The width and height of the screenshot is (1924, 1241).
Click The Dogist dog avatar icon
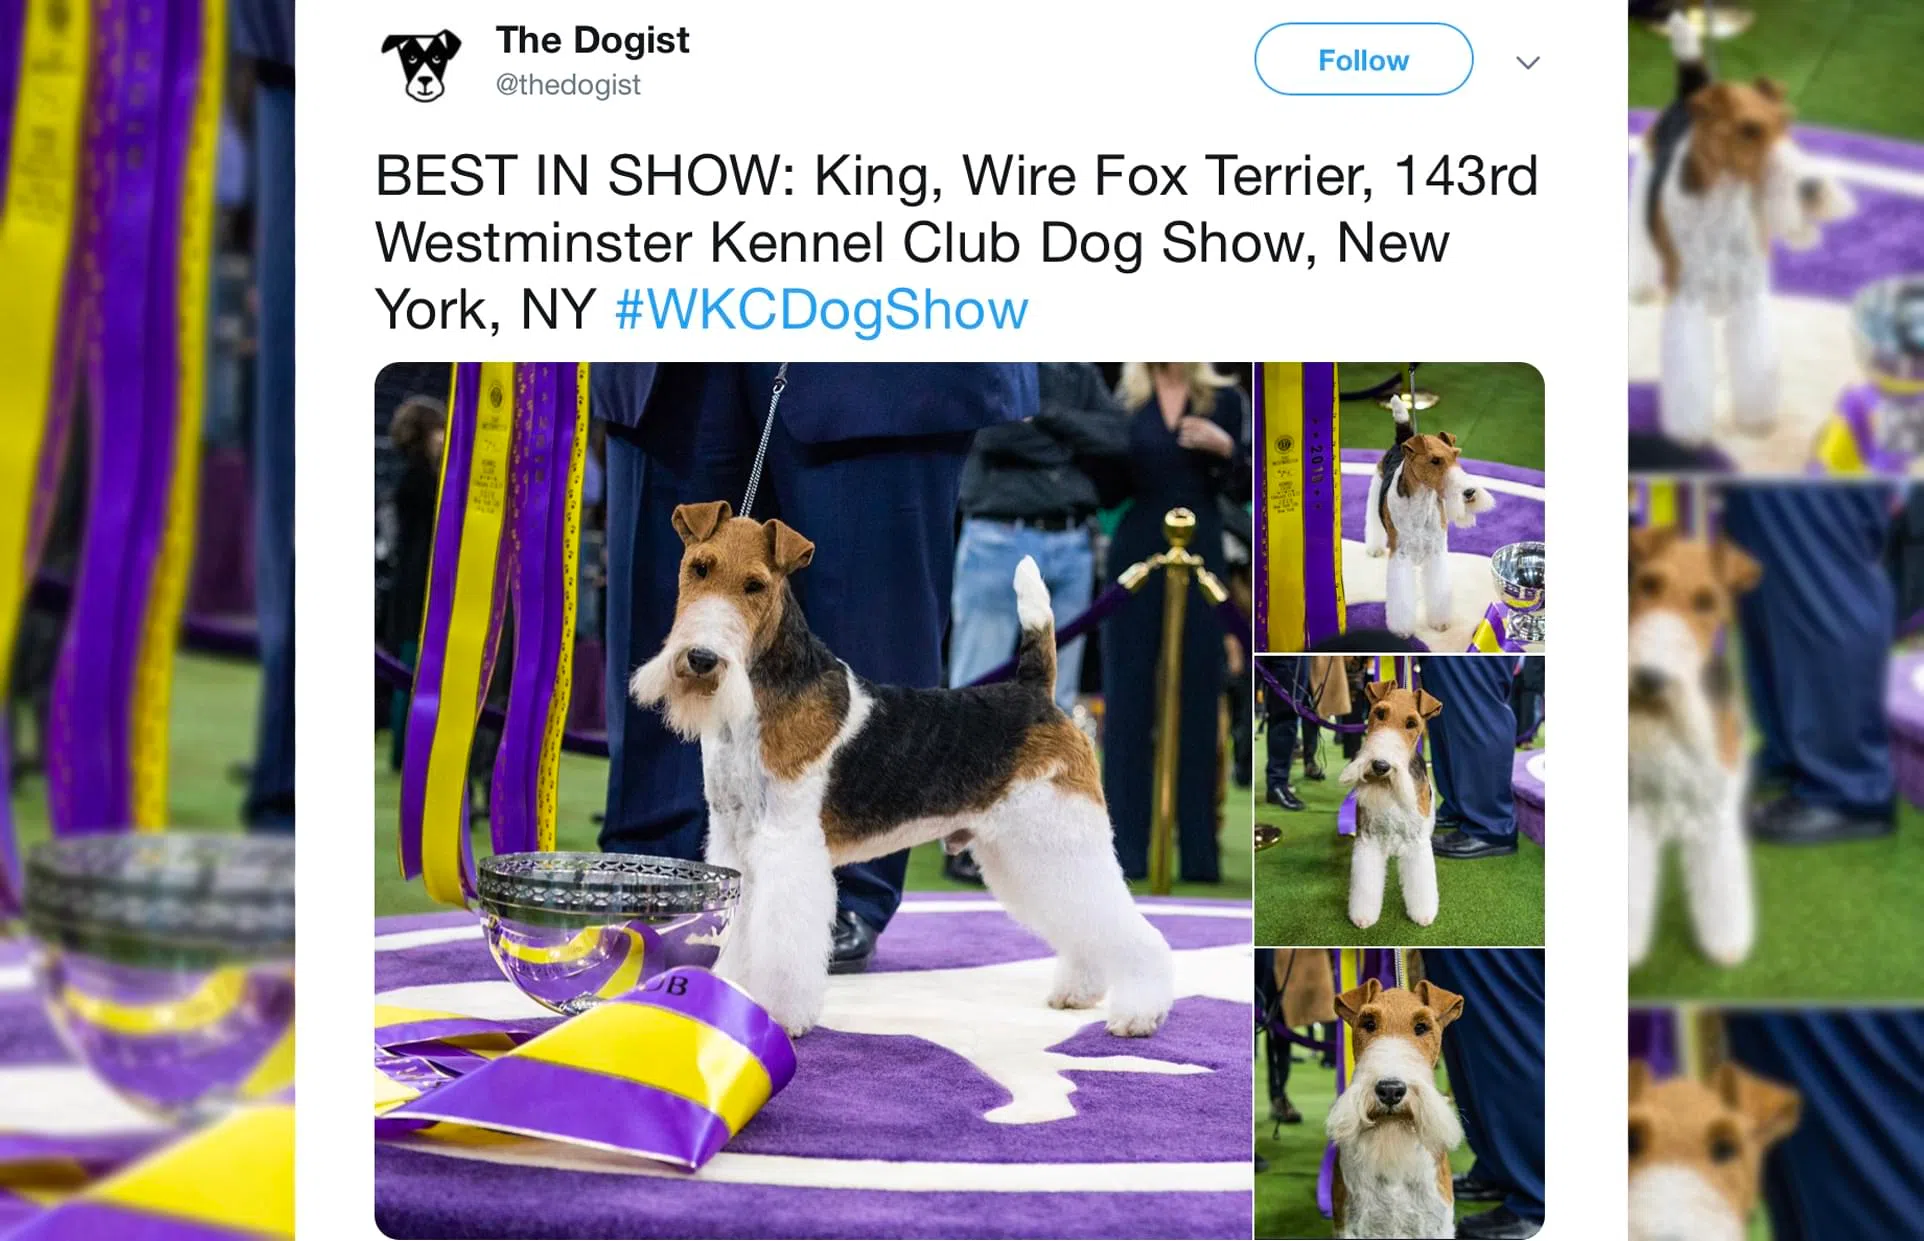(421, 64)
